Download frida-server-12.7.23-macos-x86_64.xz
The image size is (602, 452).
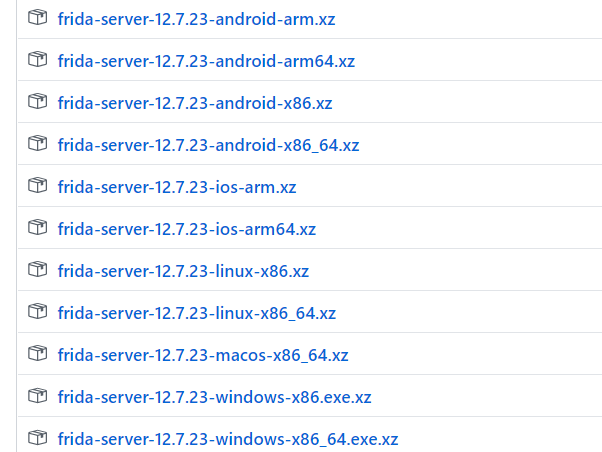pyautogui.click(x=203, y=355)
